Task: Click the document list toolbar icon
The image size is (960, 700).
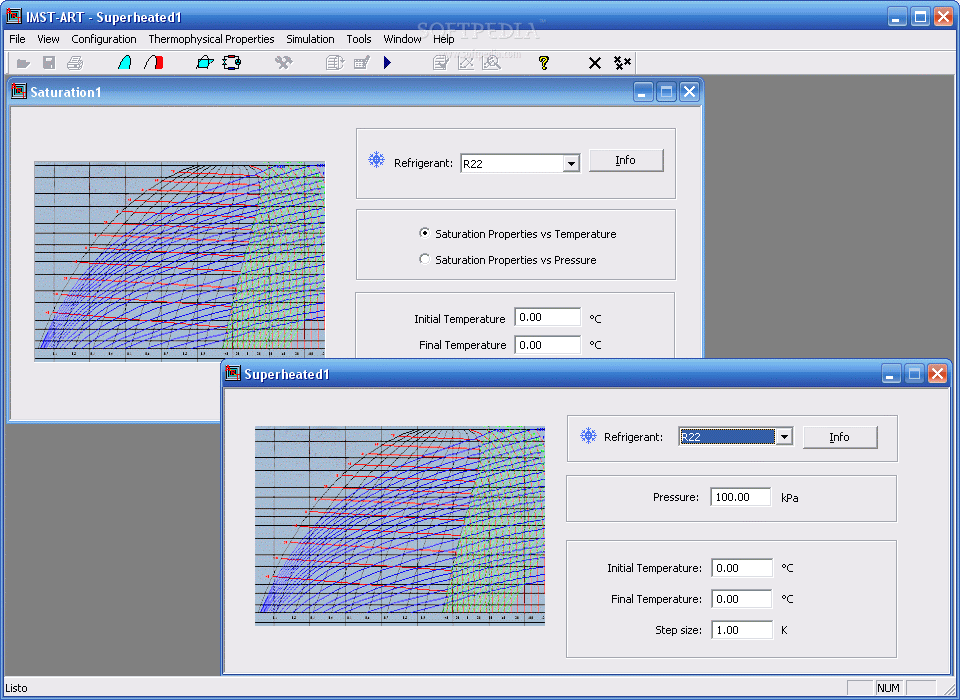Action: click(334, 62)
